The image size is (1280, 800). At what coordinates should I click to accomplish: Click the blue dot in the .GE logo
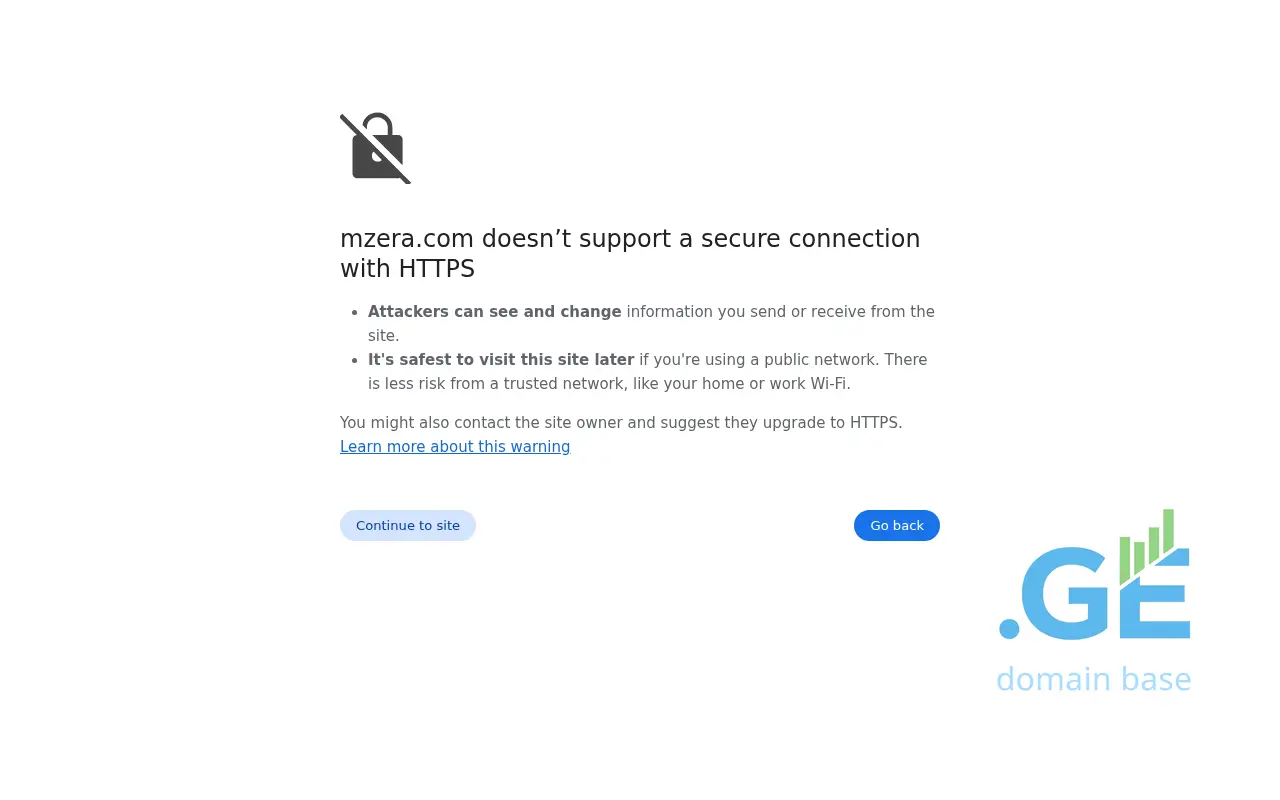click(x=1009, y=628)
